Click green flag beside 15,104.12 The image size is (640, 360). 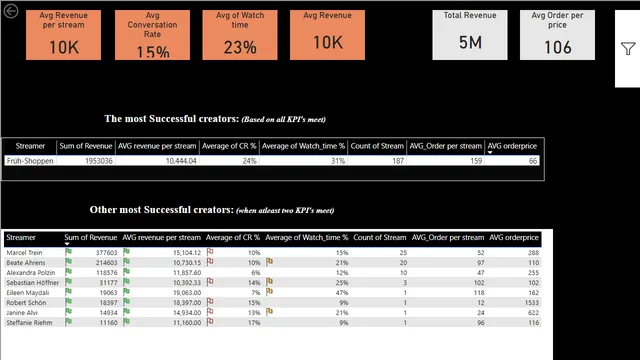(x=127, y=252)
